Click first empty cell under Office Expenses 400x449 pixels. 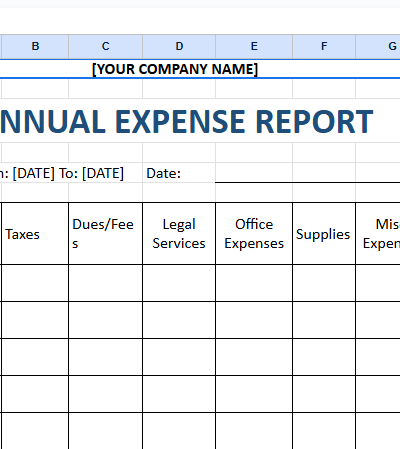[254, 283]
